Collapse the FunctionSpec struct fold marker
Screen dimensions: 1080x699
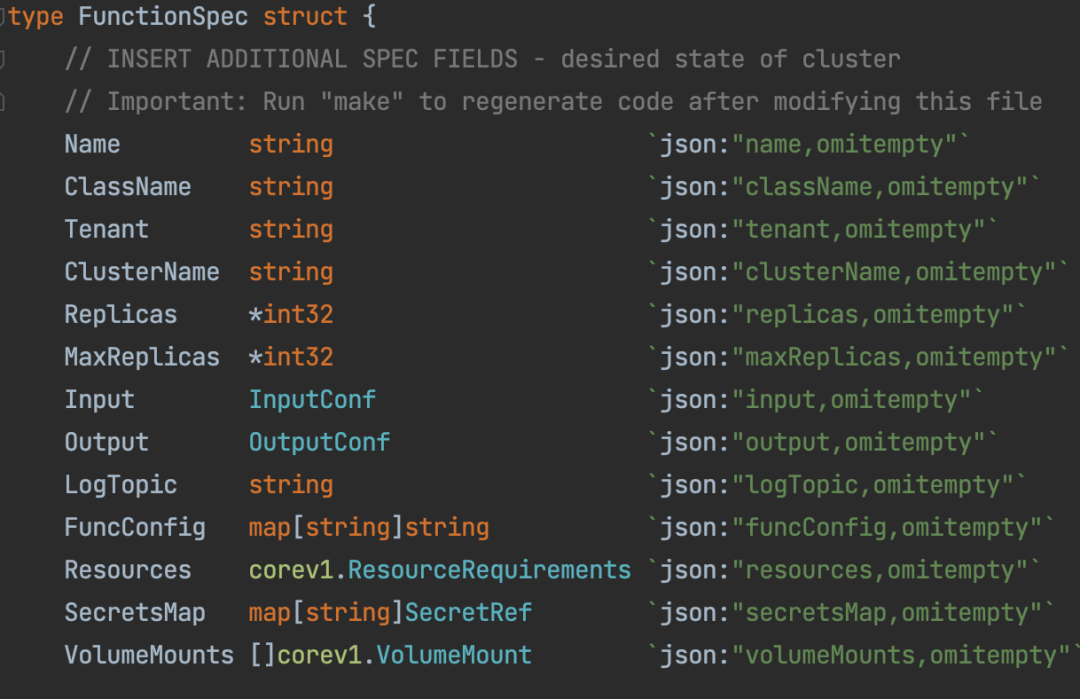click(3, 17)
